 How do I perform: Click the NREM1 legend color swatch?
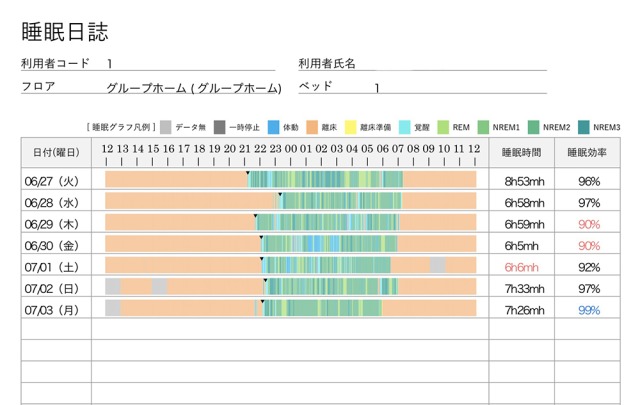point(483,127)
